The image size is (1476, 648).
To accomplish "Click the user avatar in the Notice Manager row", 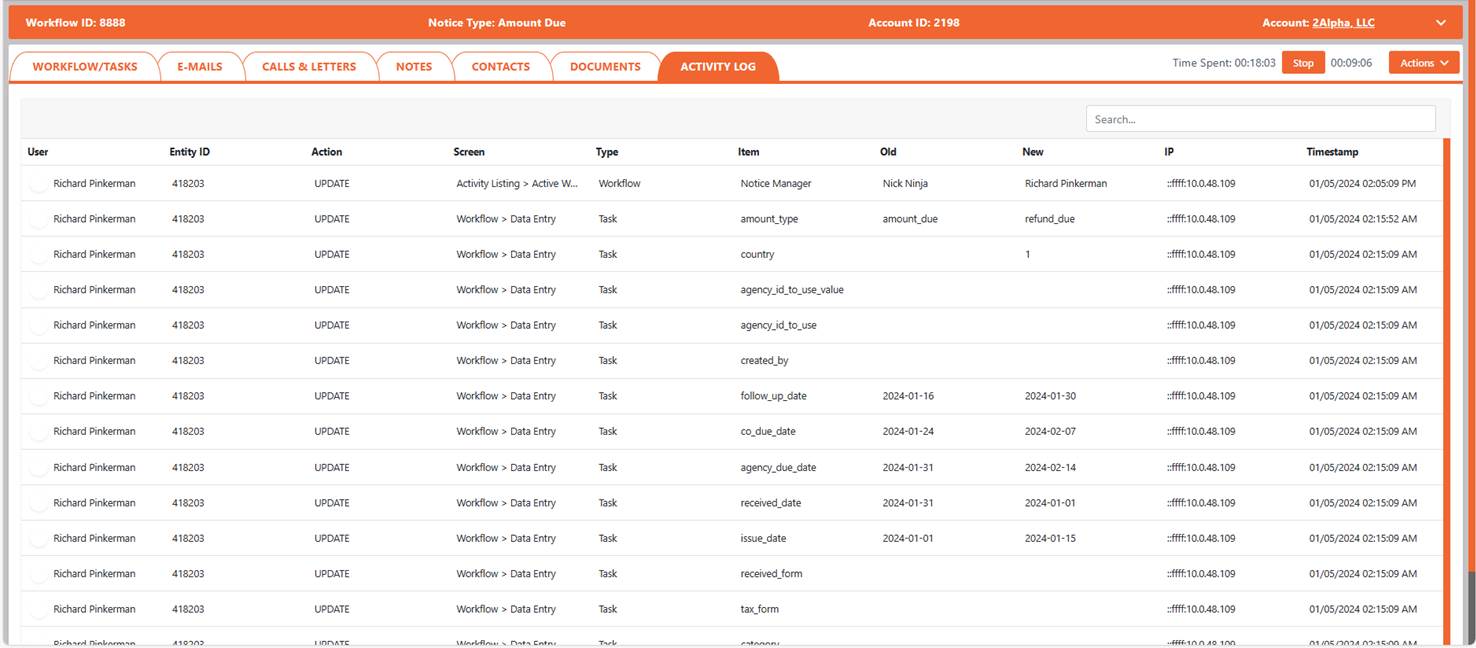I will pos(38,184).
